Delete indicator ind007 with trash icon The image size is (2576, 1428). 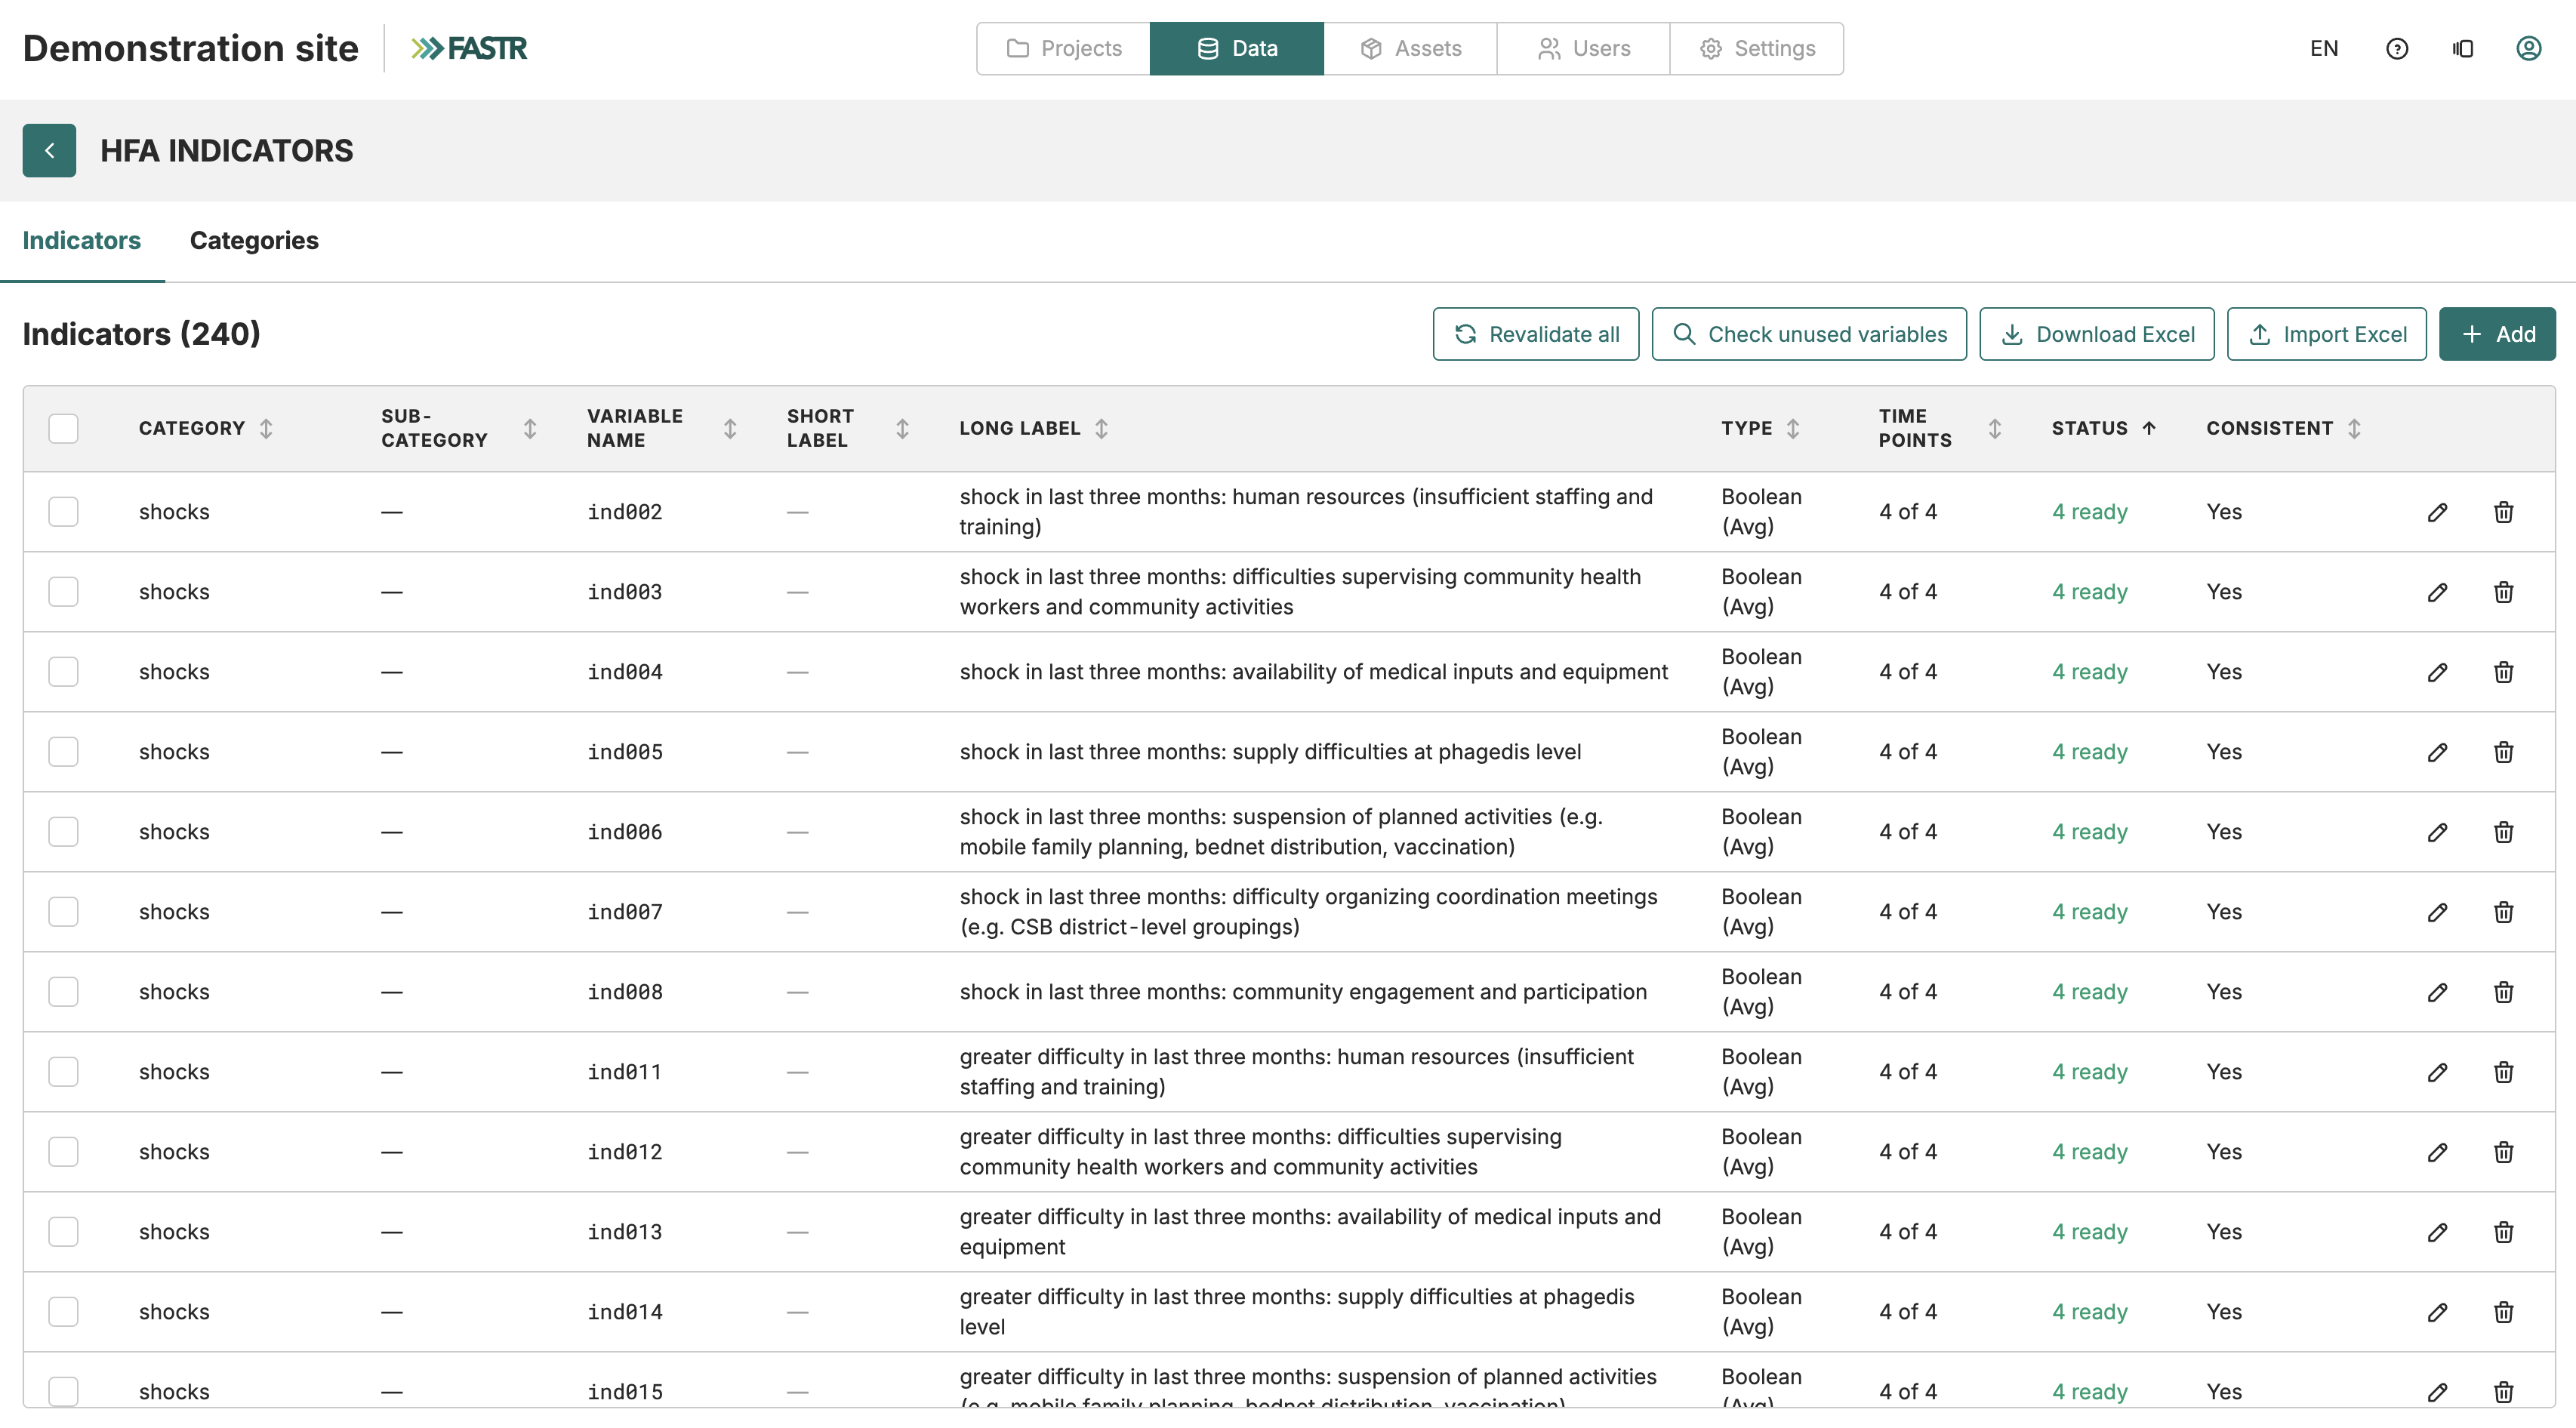[x=2504, y=912]
